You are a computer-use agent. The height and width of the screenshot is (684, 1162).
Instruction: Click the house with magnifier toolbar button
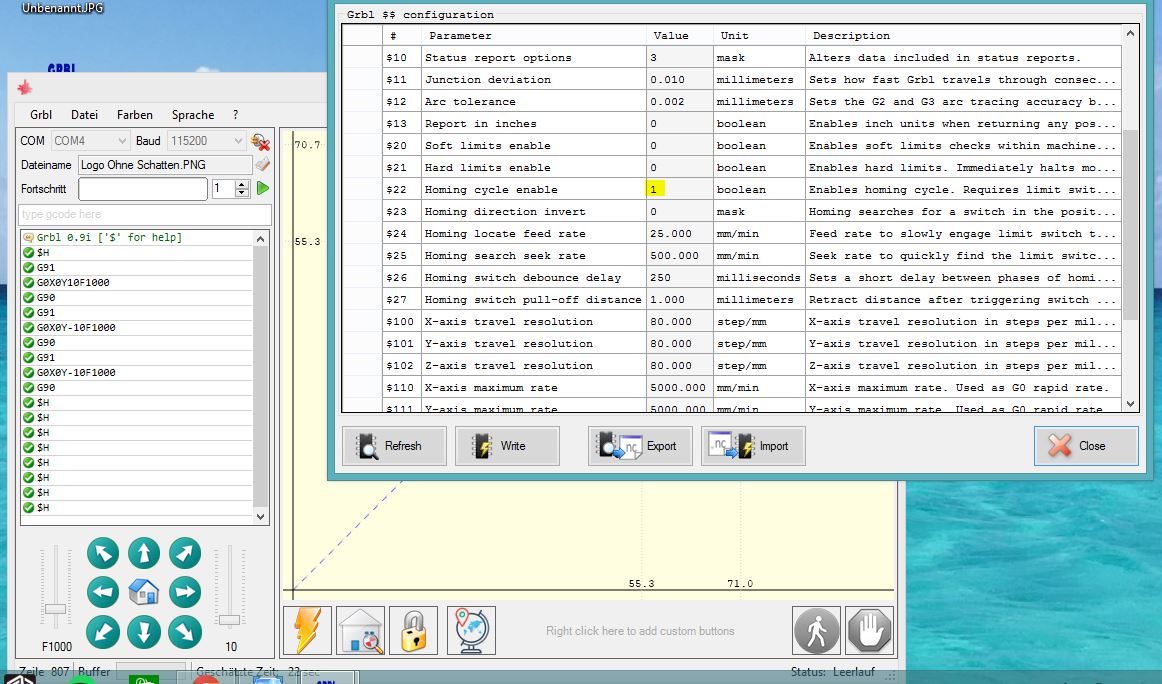(361, 631)
